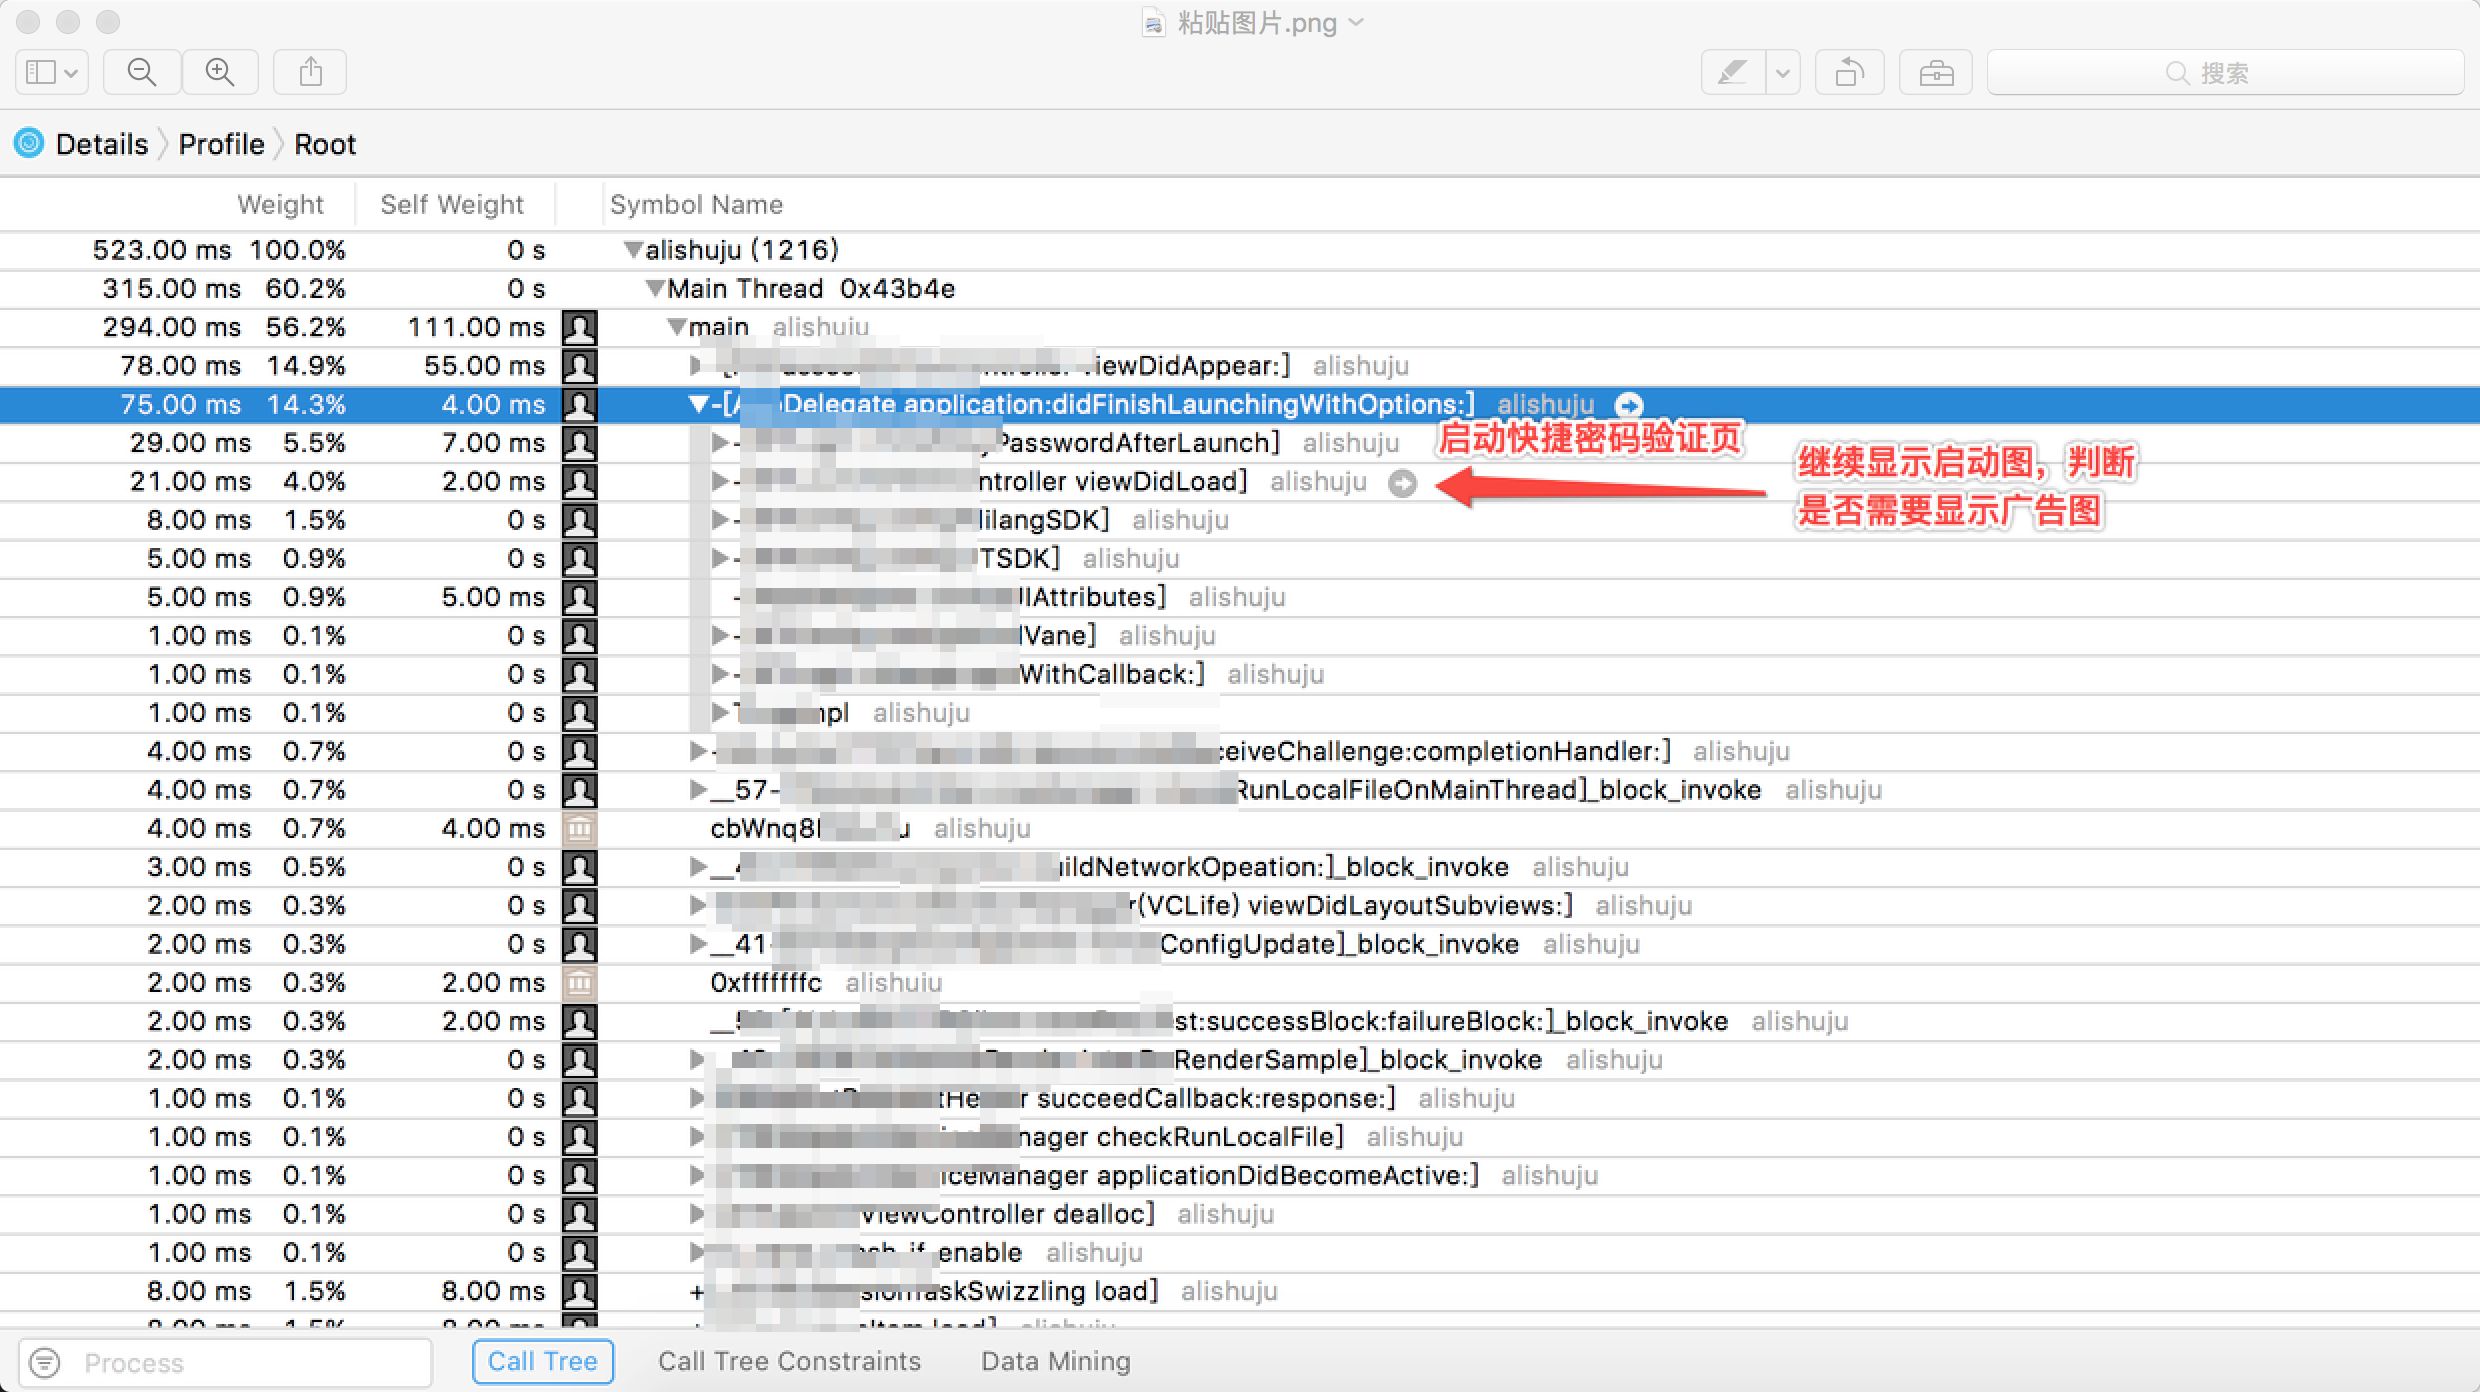The height and width of the screenshot is (1392, 2480).
Task: Collapse the Main Thread 0x43b4e node
Action: [x=654, y=289]
